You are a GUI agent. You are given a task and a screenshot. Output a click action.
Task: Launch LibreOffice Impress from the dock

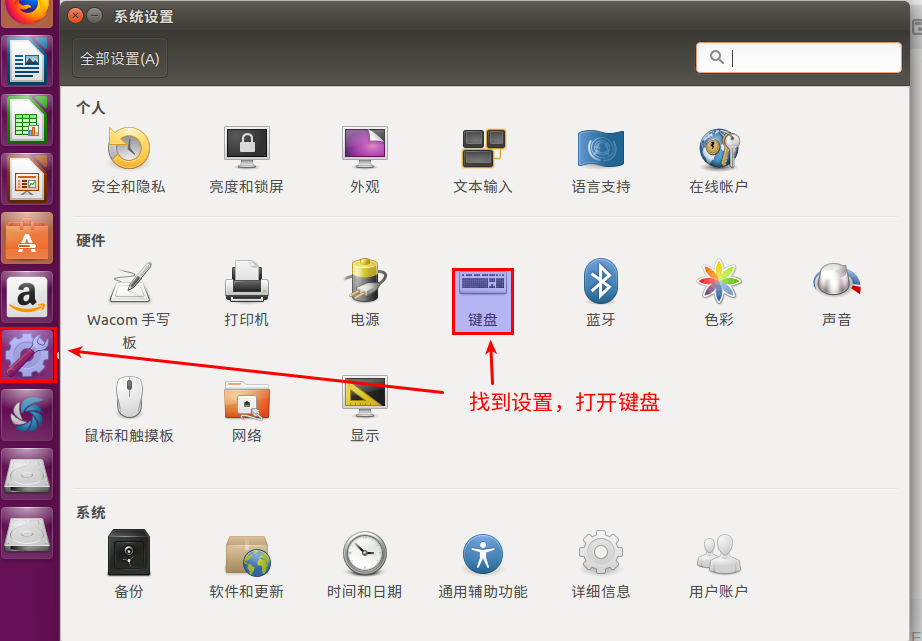point(27,179)
